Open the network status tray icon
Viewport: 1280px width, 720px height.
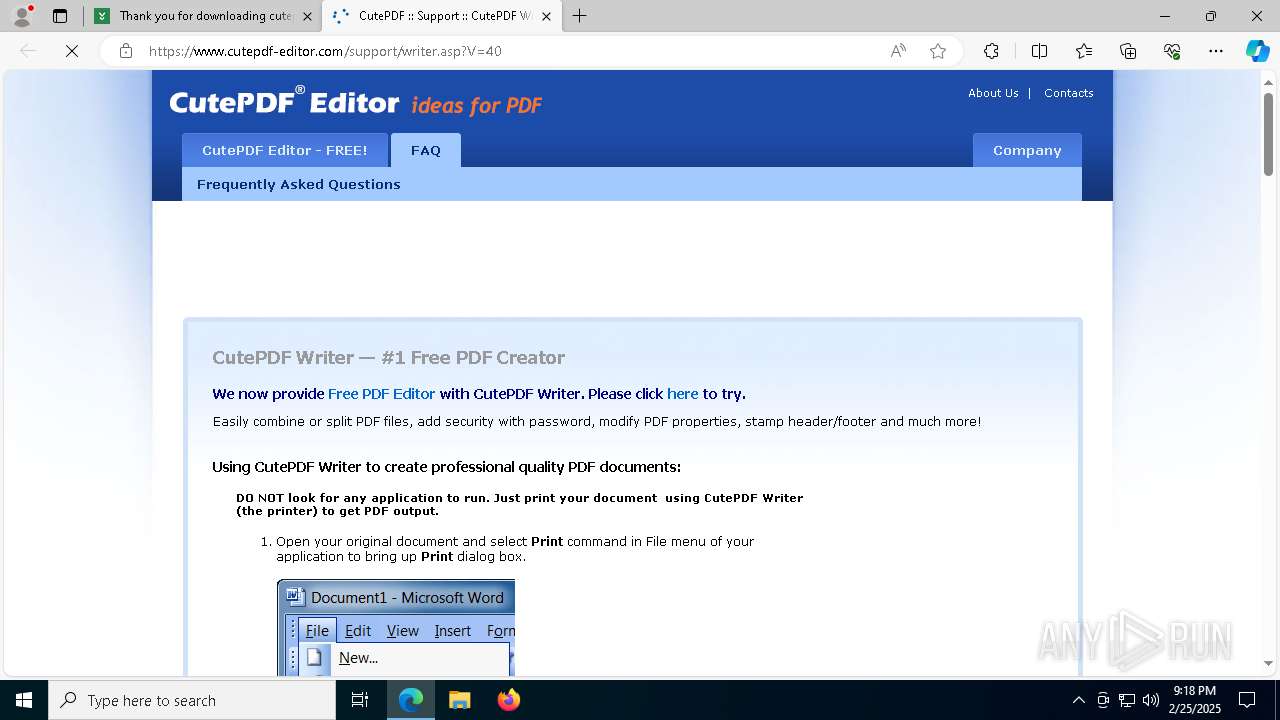coord(1127,700)
